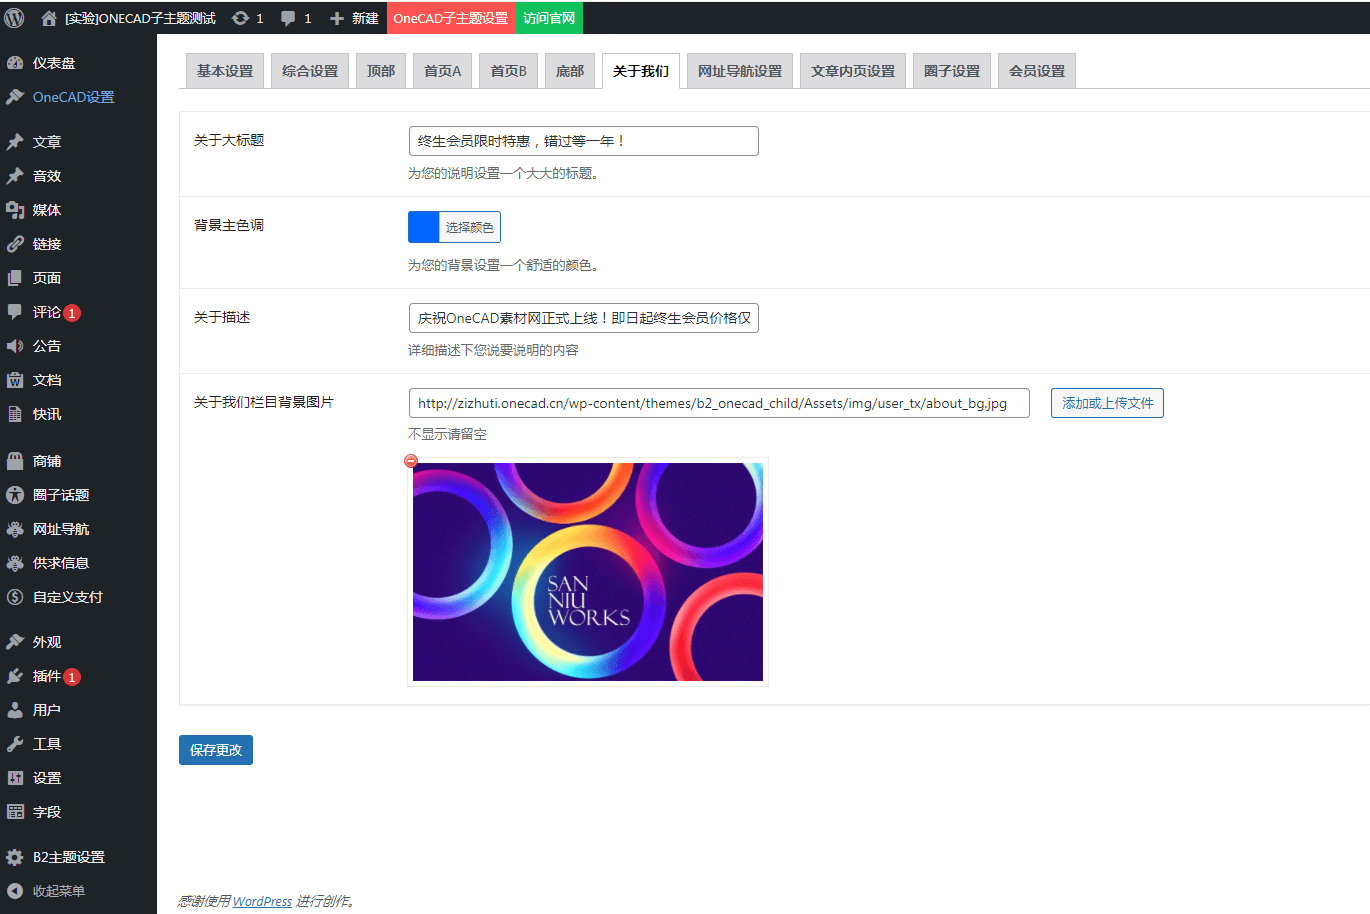Focus the 关于描述 text field
The height and width of the screenshot is (914, 1370).
(584, 318)
